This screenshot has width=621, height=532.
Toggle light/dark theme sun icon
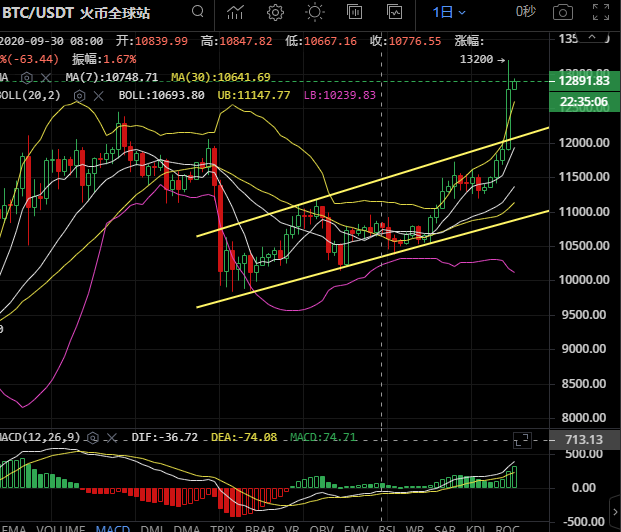point(315,12)
